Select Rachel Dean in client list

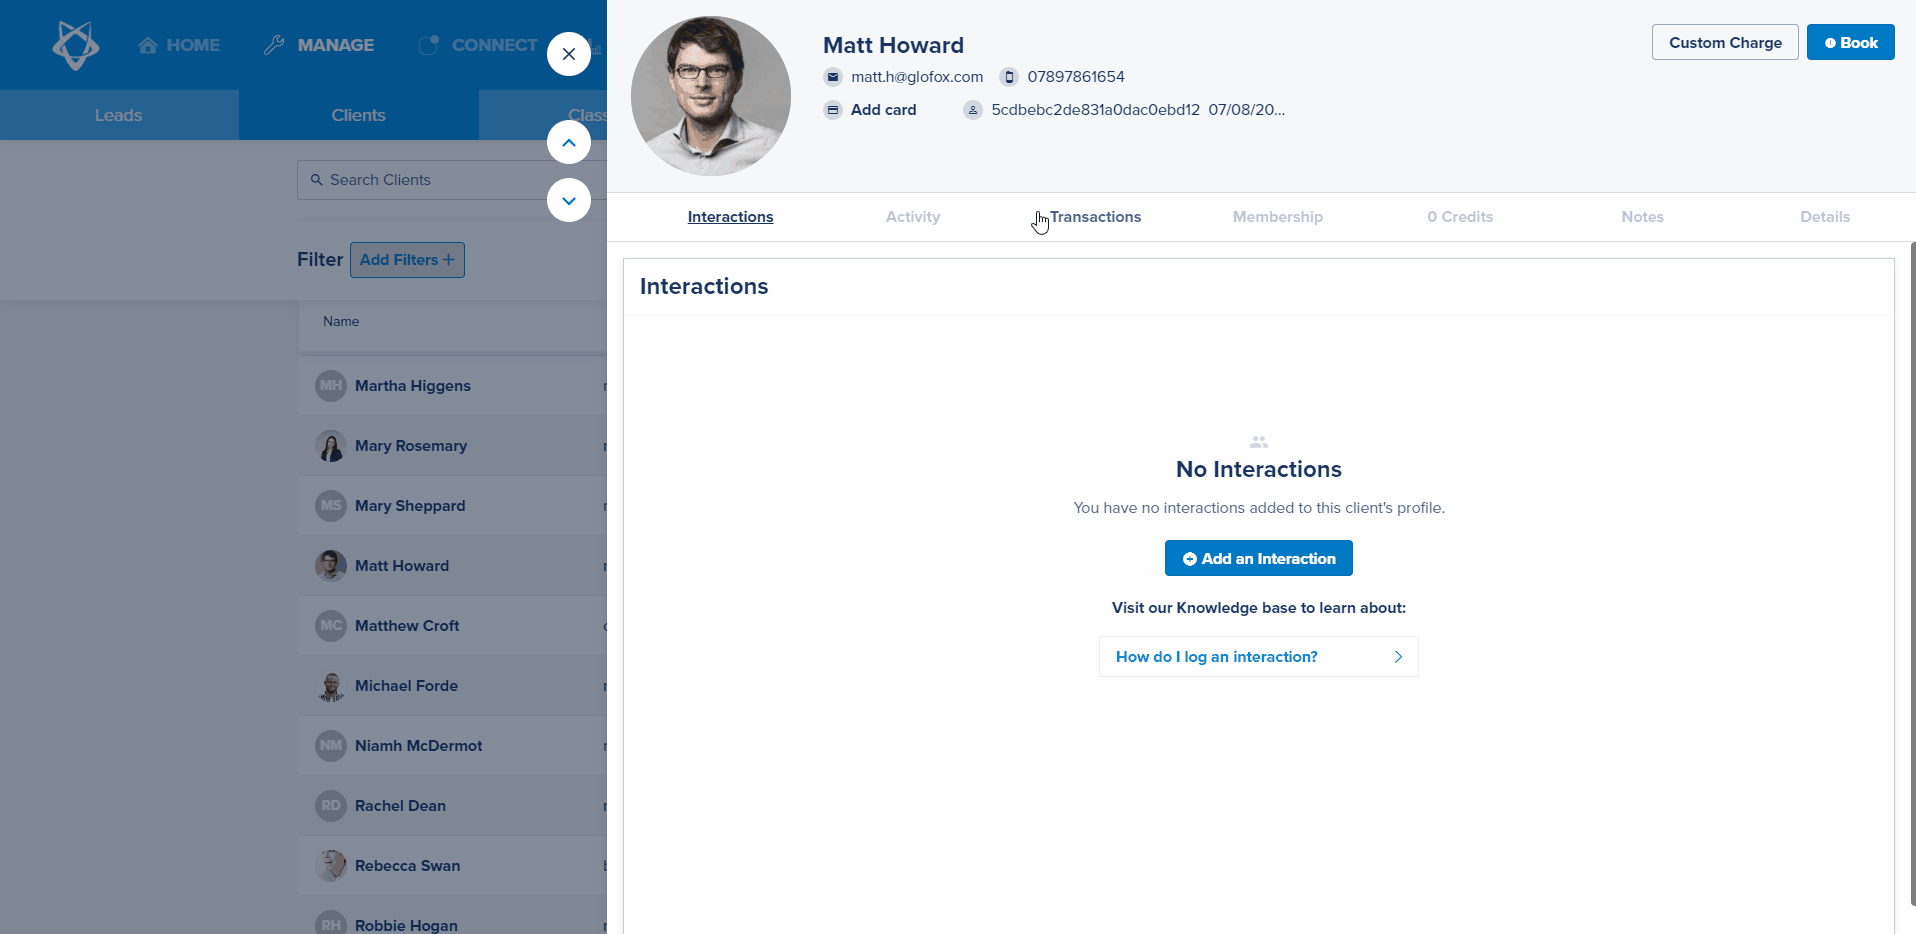coord(400,806)
